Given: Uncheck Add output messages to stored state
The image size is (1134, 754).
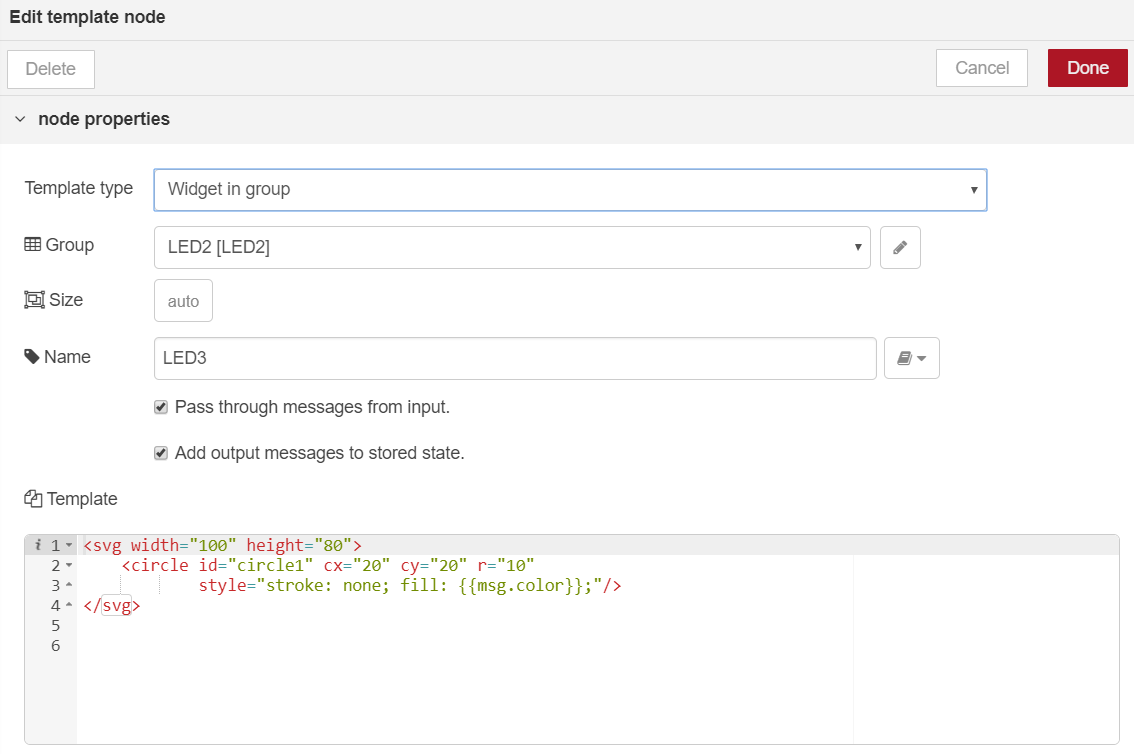Looking at the screenshot, I should [161, 453].
